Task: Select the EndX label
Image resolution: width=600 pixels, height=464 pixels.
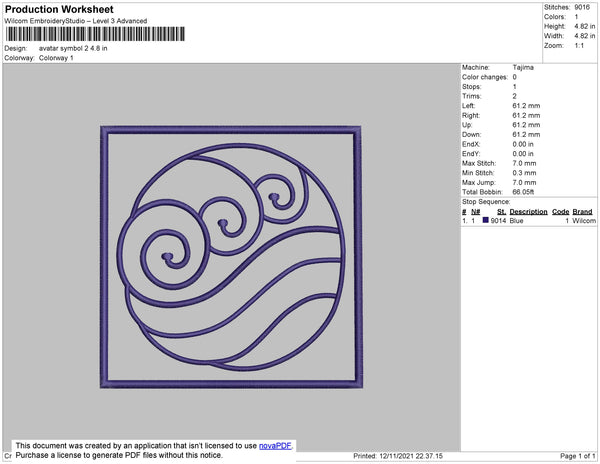Action: click(x=471, y=144)
